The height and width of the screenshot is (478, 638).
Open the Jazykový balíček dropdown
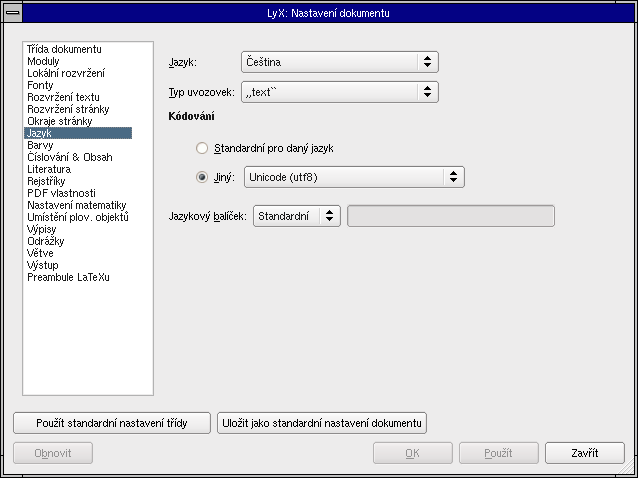[x=297, y=216]
